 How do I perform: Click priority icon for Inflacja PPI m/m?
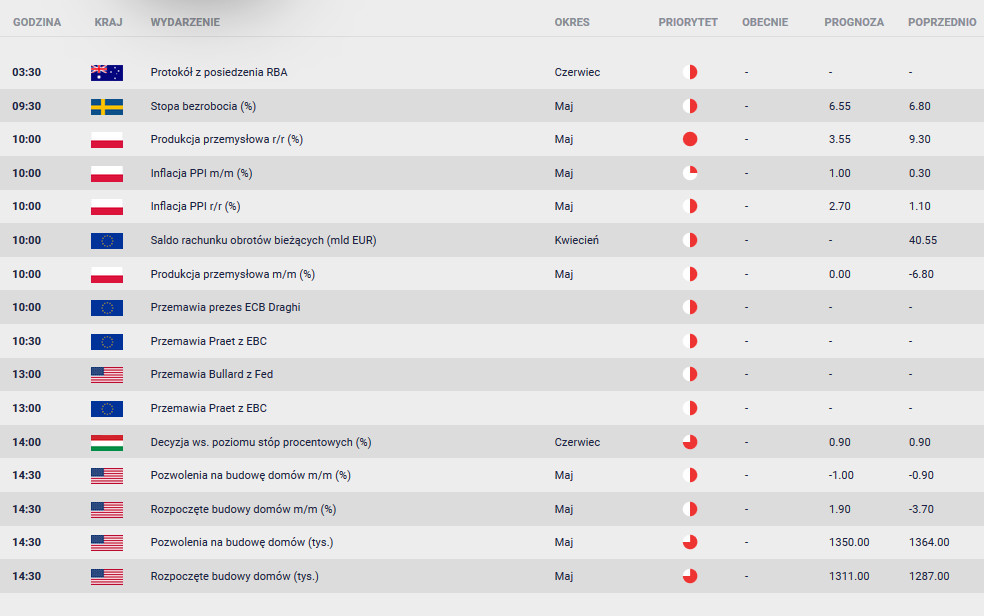coord(690,173)
